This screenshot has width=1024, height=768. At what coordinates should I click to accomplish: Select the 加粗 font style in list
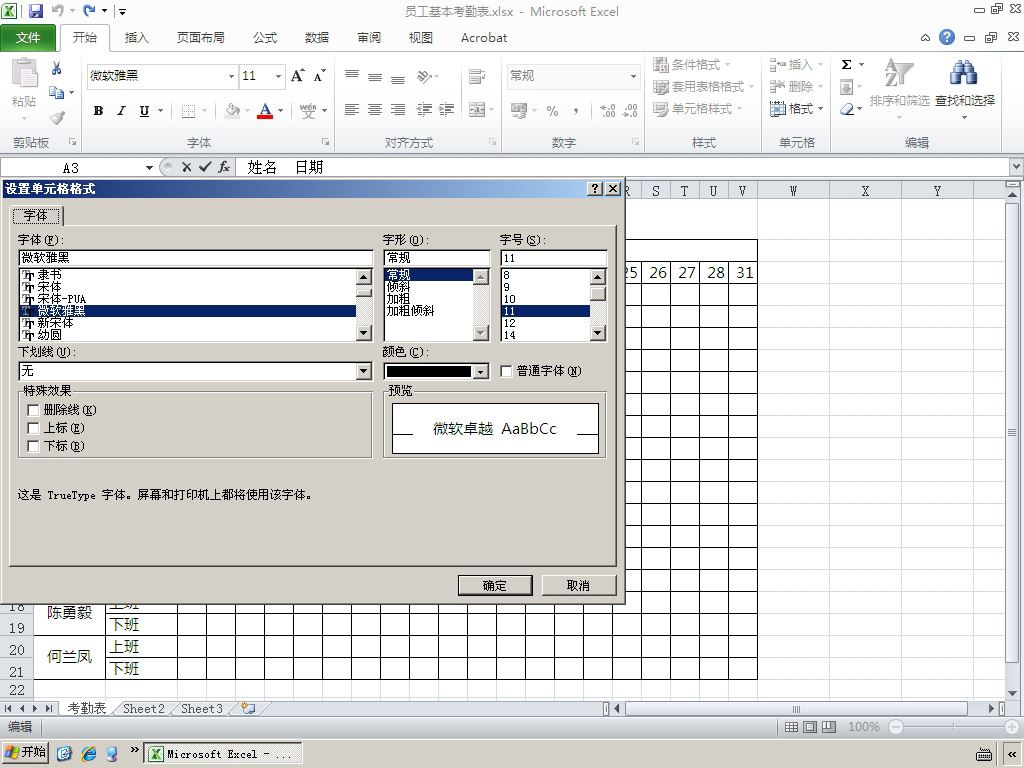(398, 299)
